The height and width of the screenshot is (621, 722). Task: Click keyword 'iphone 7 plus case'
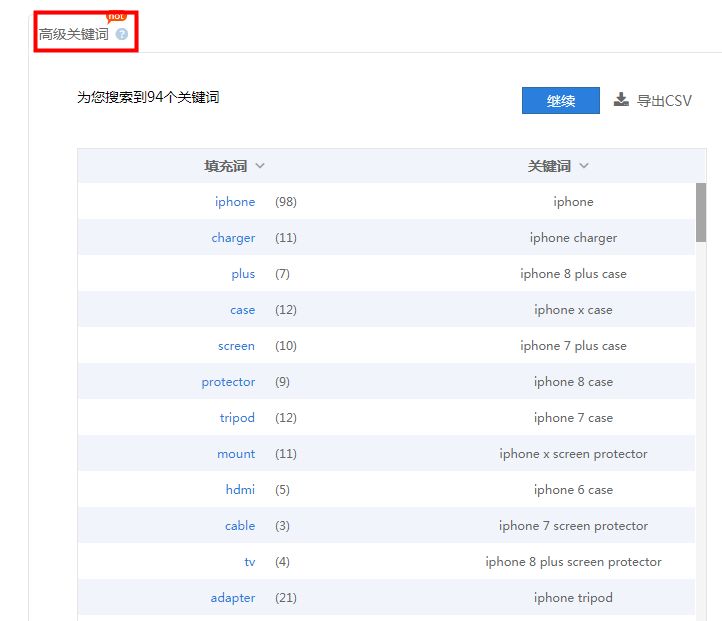(573, 346)
